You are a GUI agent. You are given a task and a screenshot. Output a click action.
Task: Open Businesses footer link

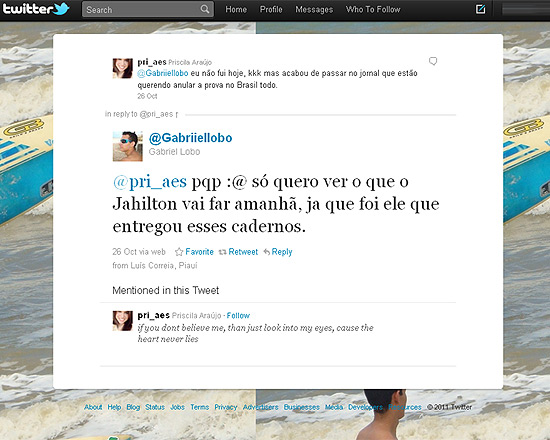[x=302, y=407]
